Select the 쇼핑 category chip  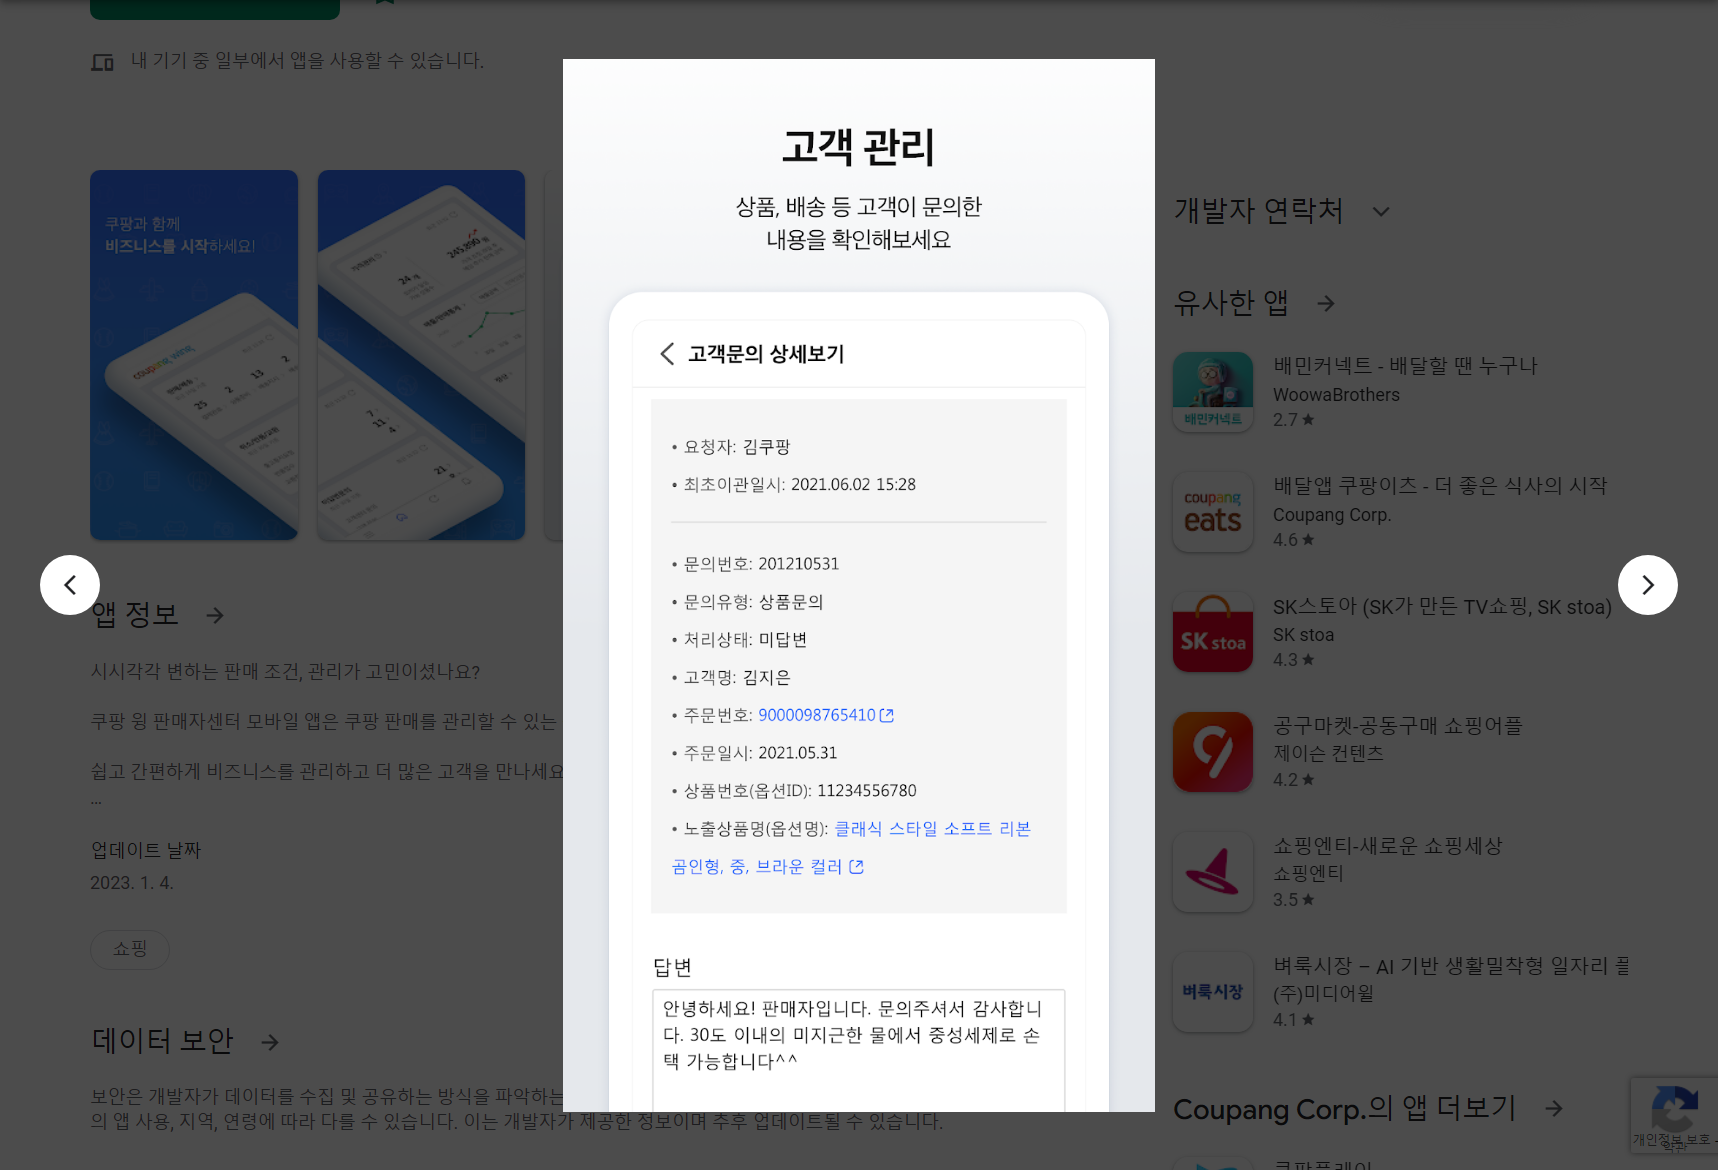point(129,949)
